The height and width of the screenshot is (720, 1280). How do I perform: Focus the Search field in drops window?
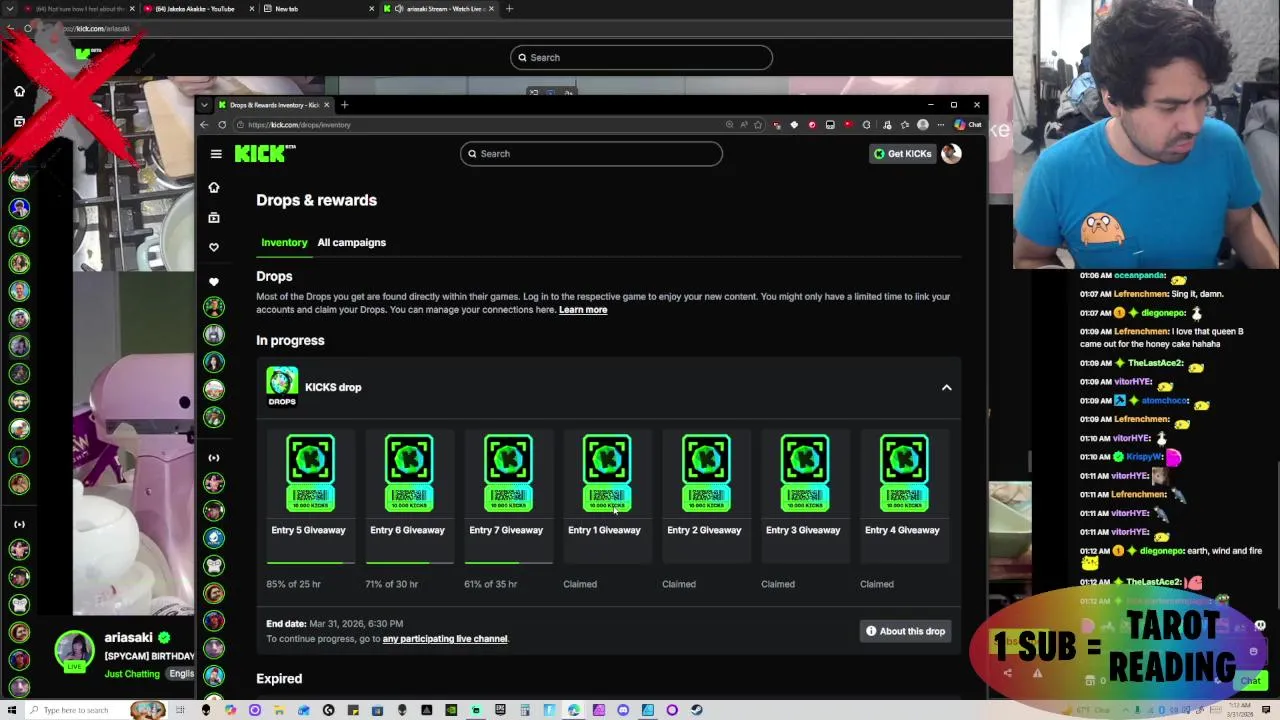[591, 154]
